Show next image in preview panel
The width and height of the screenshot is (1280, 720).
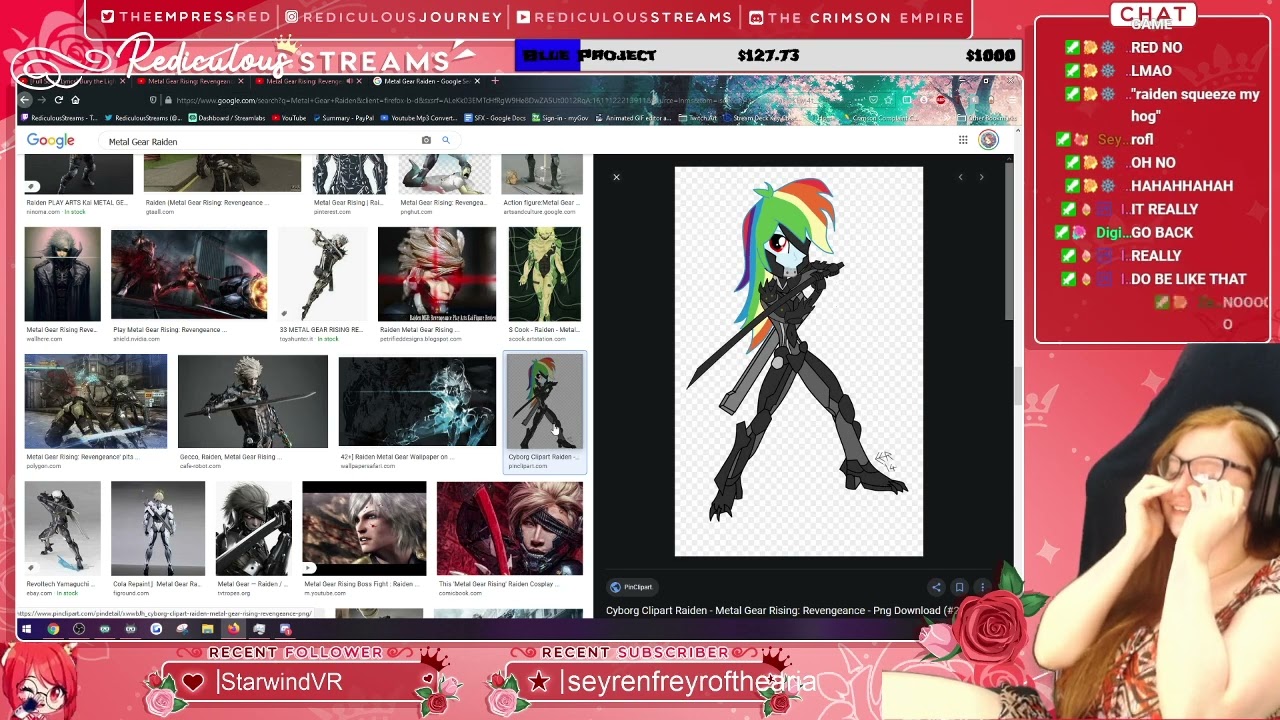pos(981,177)
